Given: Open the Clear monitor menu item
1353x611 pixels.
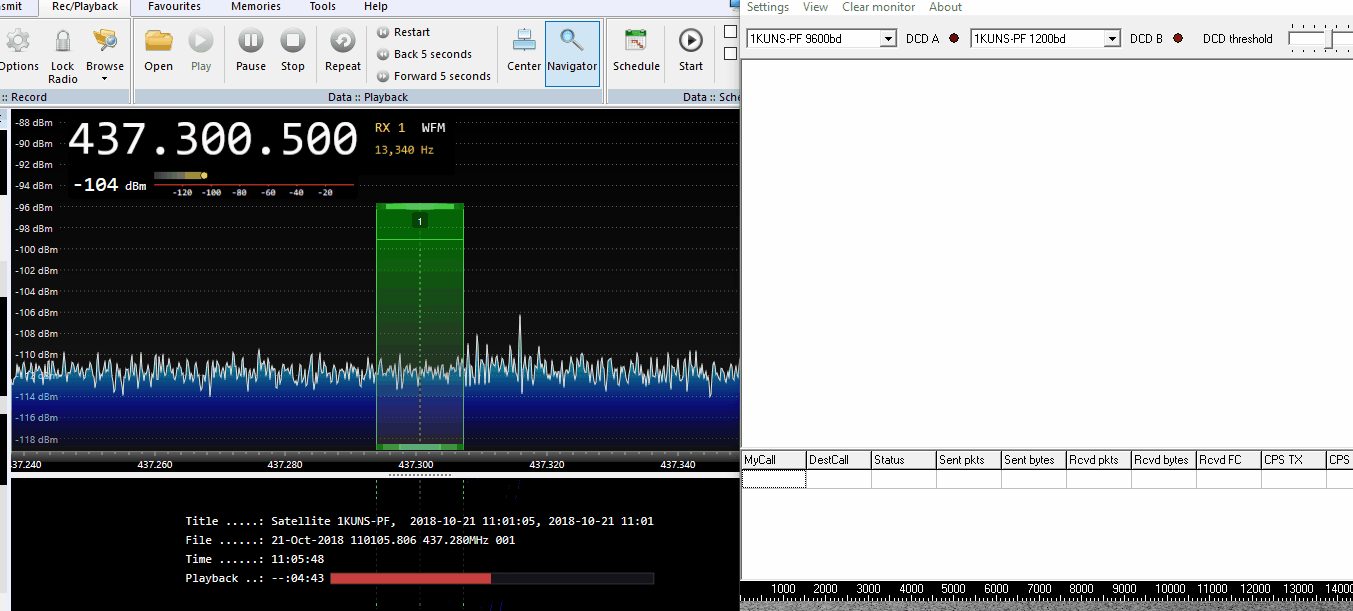Looking at the screenshot, I should tap(878, 7).
